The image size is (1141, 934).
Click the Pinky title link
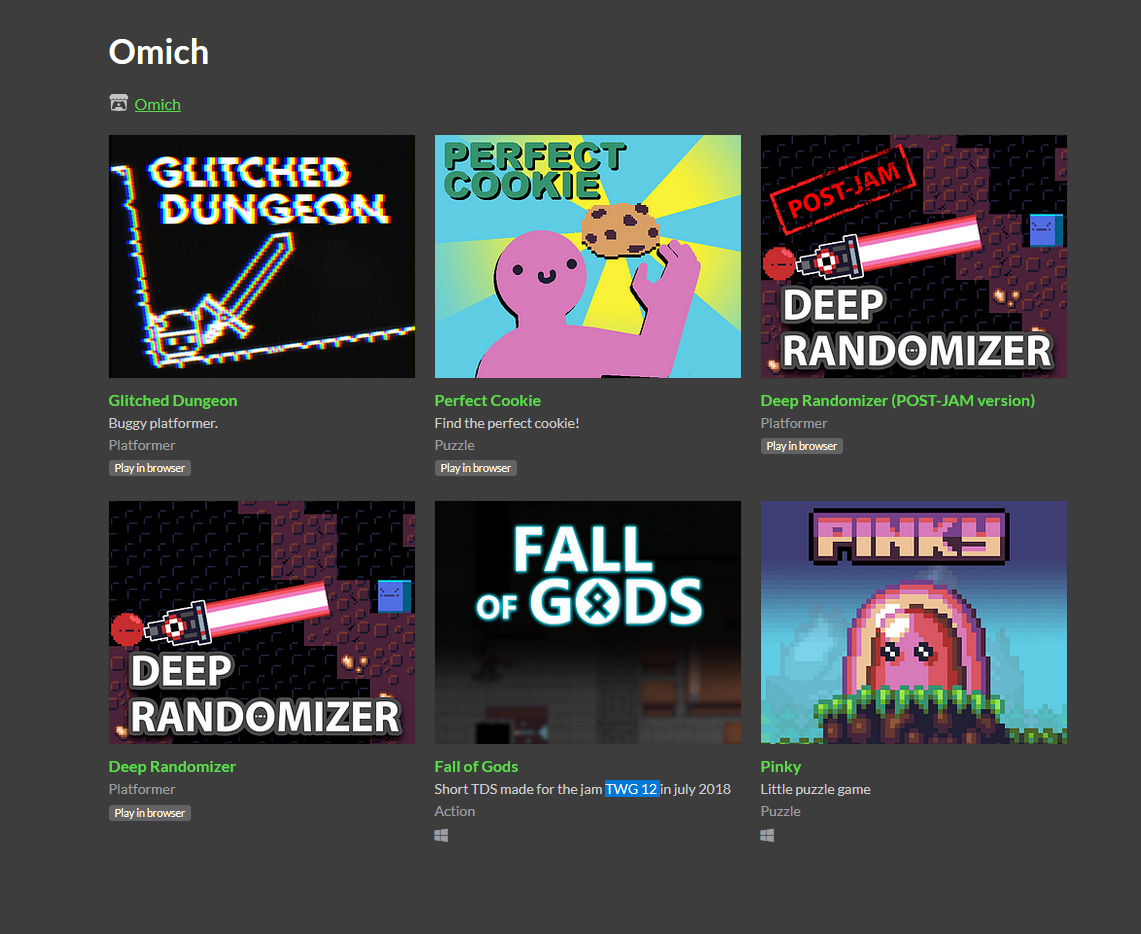point(780,767)
